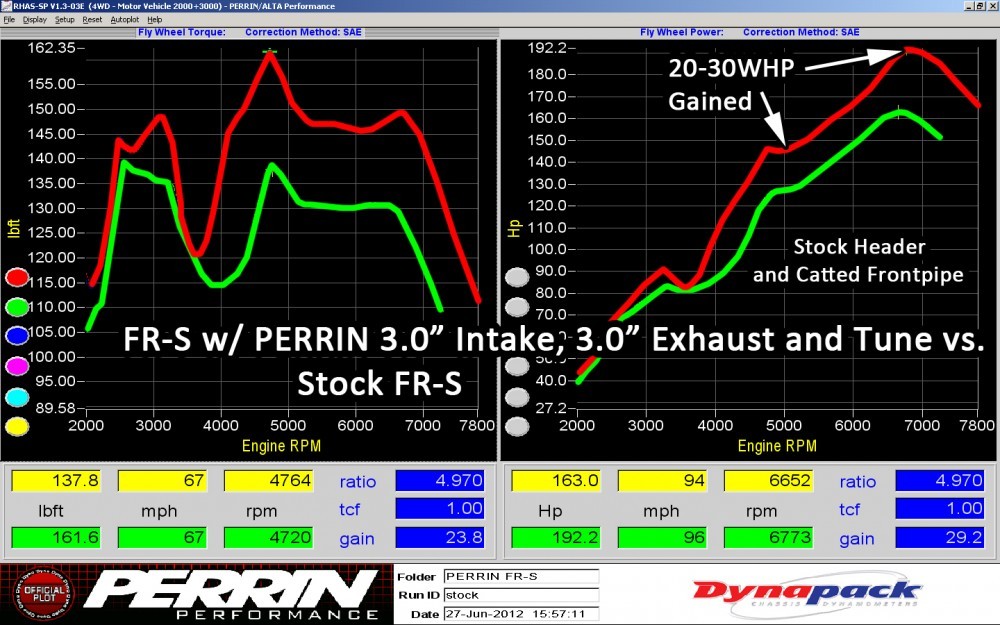1000x625 pixels.
Task: Select the cyan run indicator on torque graph
Action: pyautogui.click(x=17, y=397)
